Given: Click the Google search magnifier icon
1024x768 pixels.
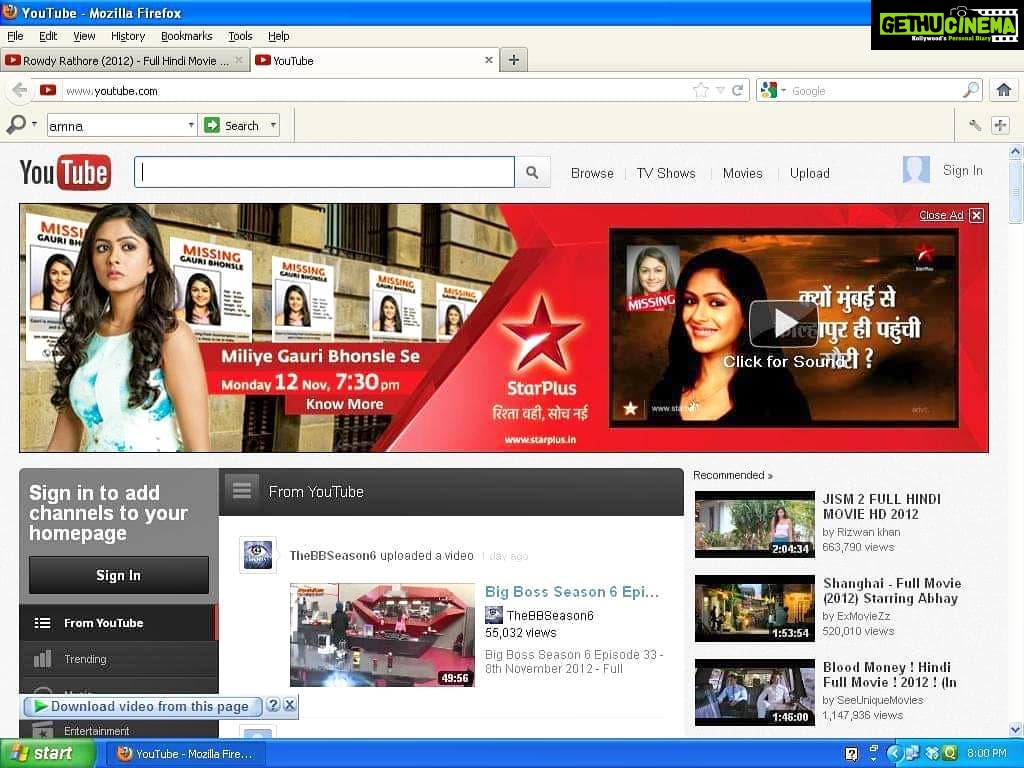Looking at the screenshot, I should [971, 89].
